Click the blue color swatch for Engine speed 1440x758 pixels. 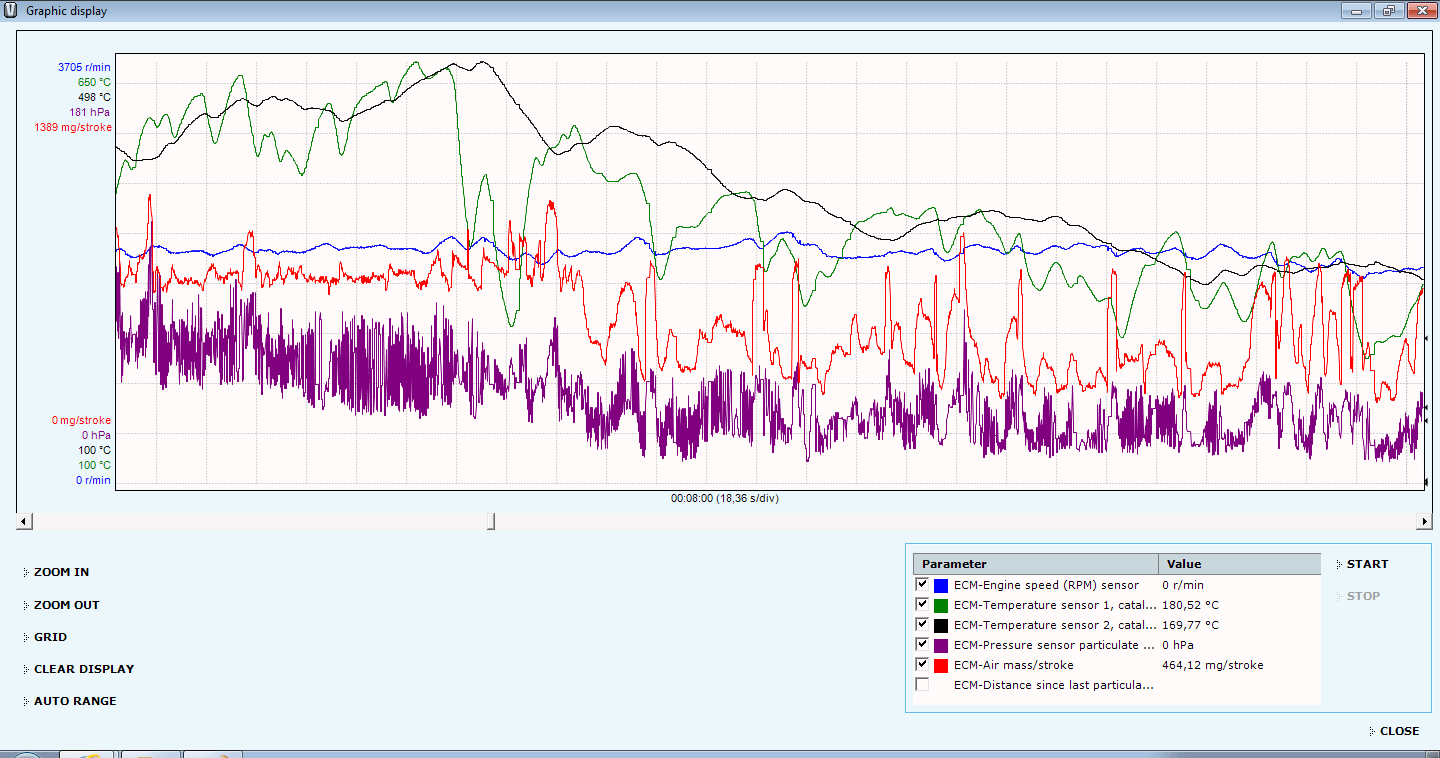pyautogui.click(x=941, y=585)
